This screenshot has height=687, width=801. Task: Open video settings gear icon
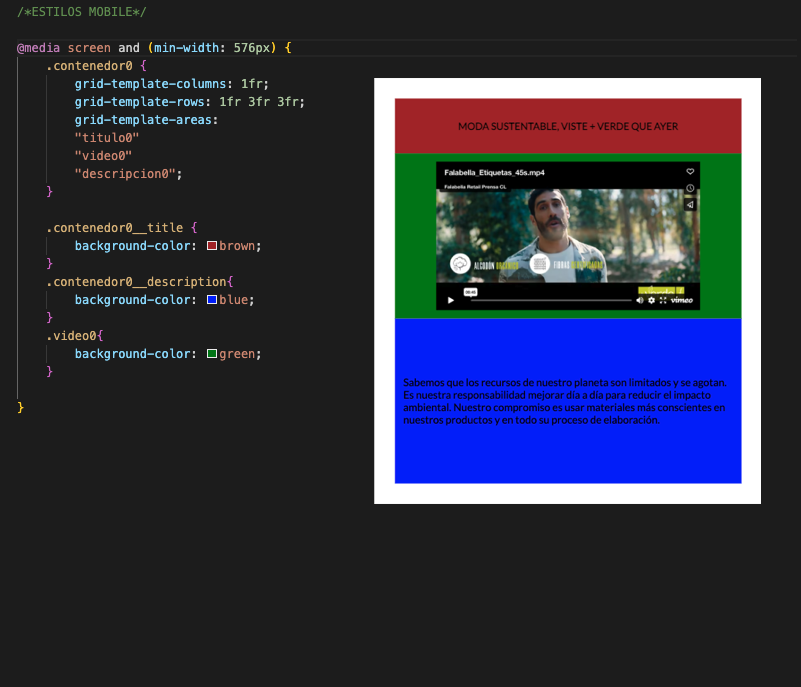[651, 300]
